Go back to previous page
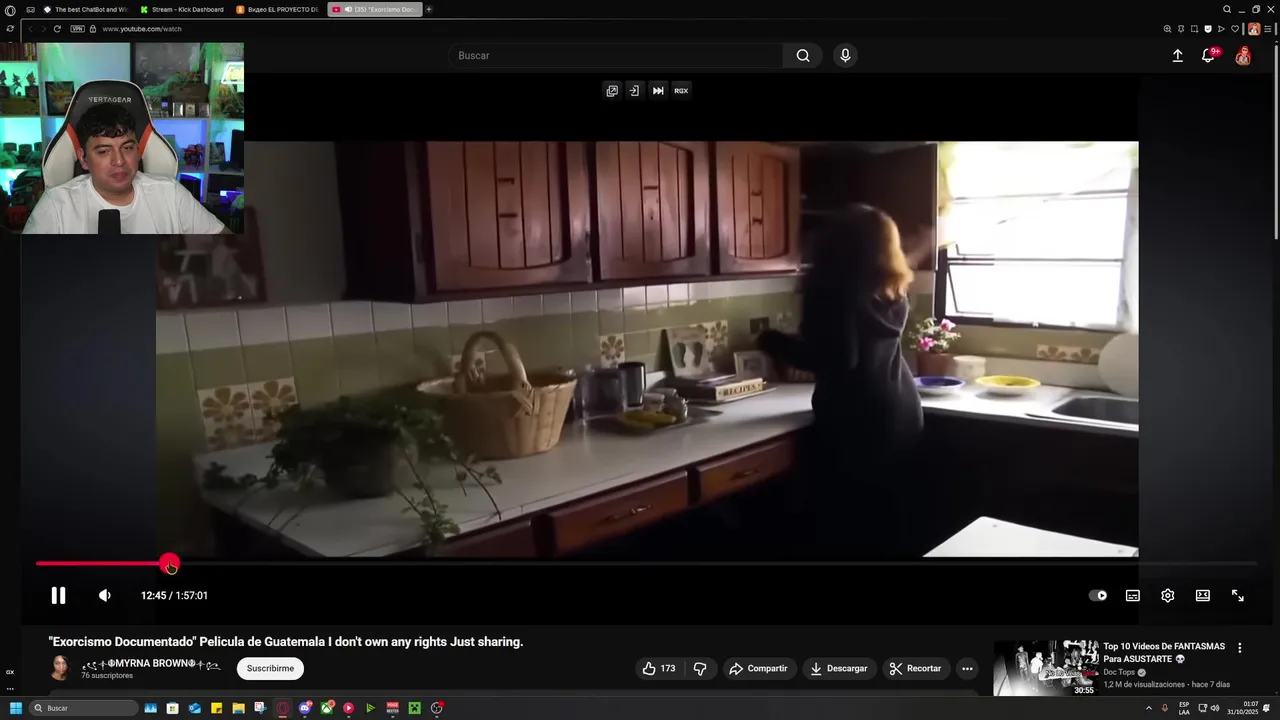1280x720 pixels. (30, 29)
